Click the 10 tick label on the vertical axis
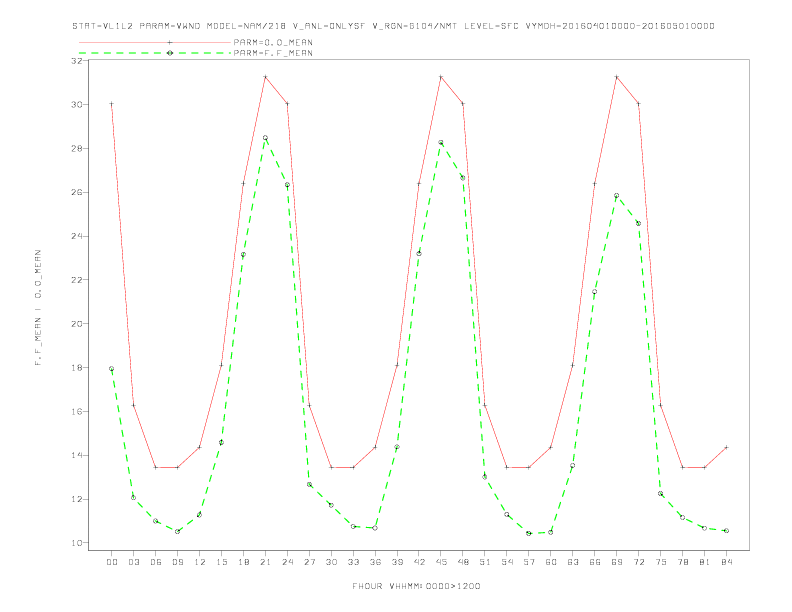 click(76, 543)
